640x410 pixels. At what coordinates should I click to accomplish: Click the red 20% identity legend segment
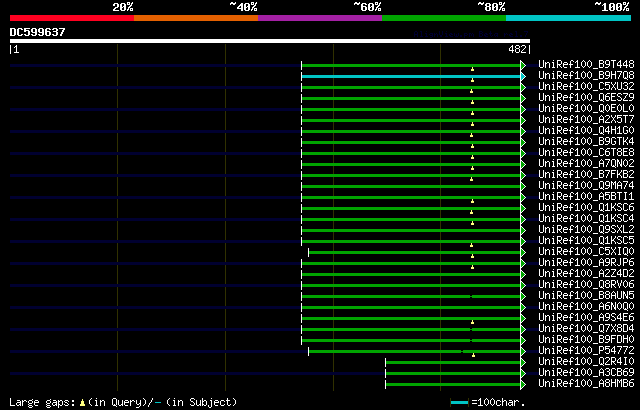(72, 18)
